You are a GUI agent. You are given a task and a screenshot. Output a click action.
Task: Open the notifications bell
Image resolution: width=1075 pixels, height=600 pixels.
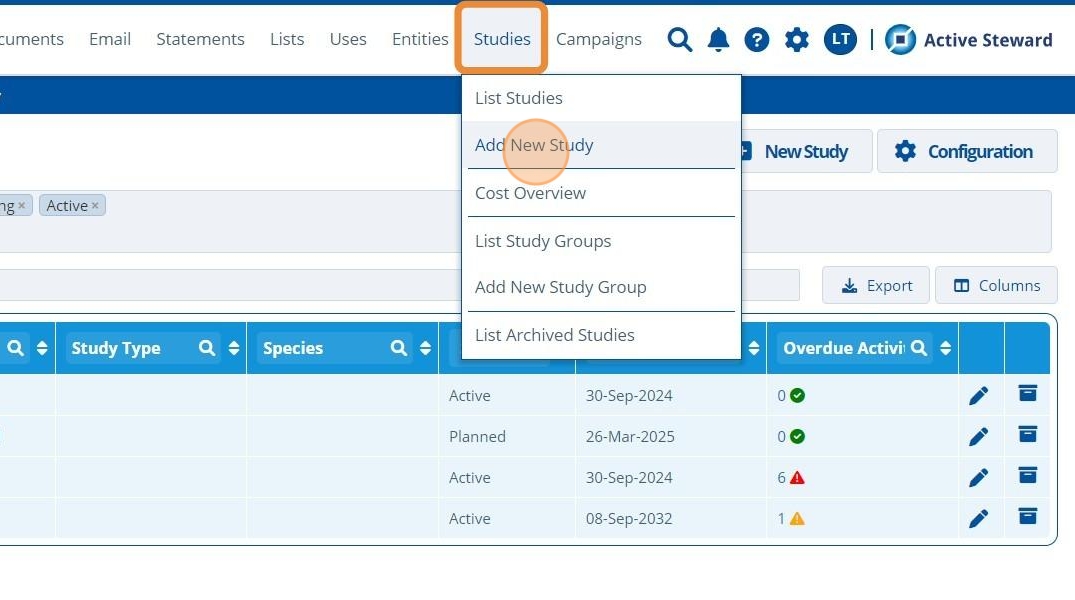click(x=718, y=40)
